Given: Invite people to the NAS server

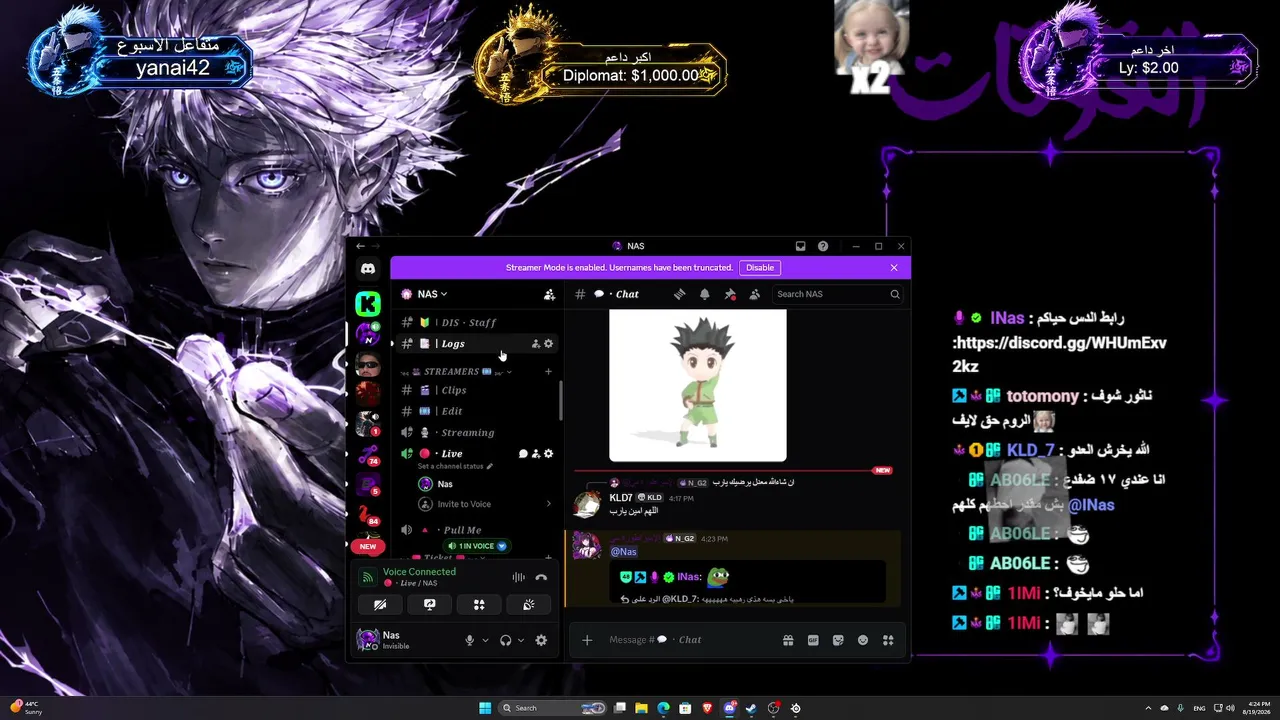Looking at the screenshot, I should click(x=549, y=294).
